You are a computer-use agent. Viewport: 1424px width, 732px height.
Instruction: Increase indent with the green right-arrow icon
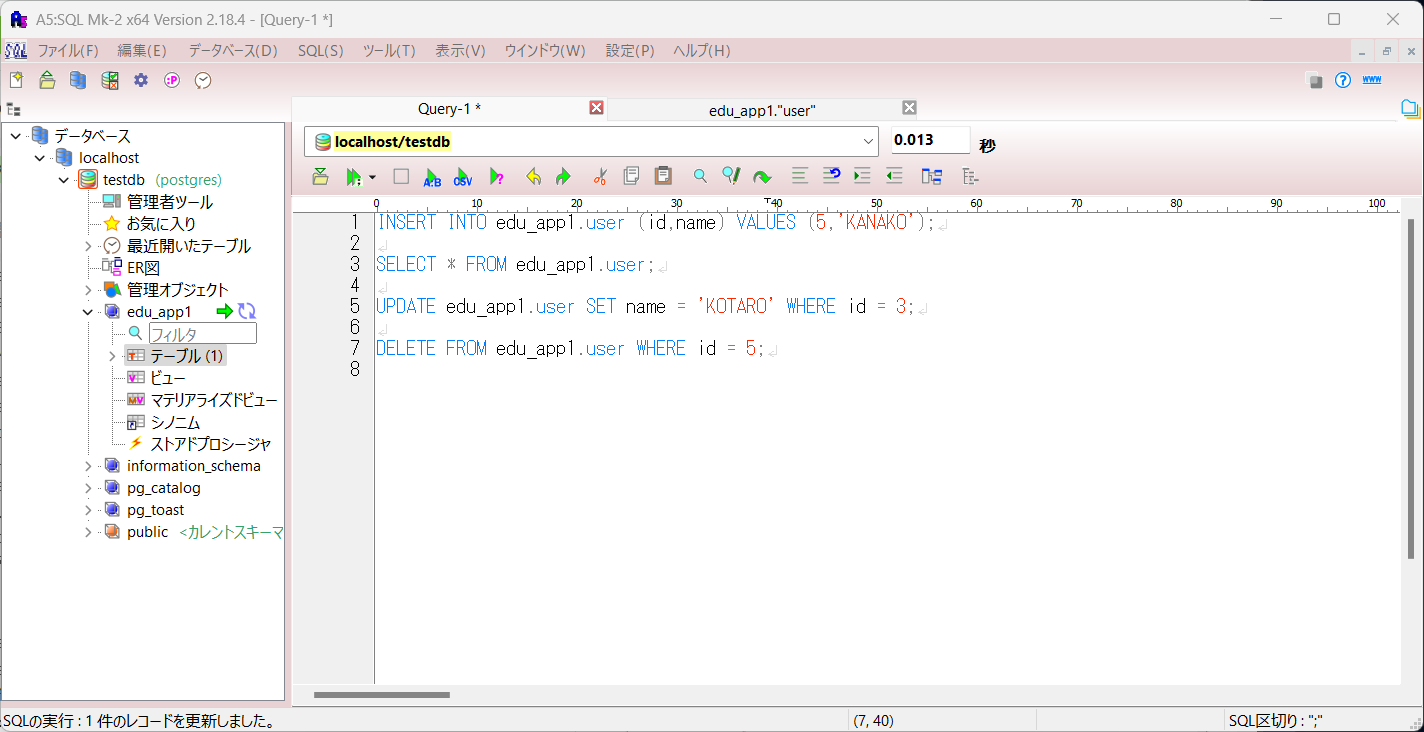(862, 176)
